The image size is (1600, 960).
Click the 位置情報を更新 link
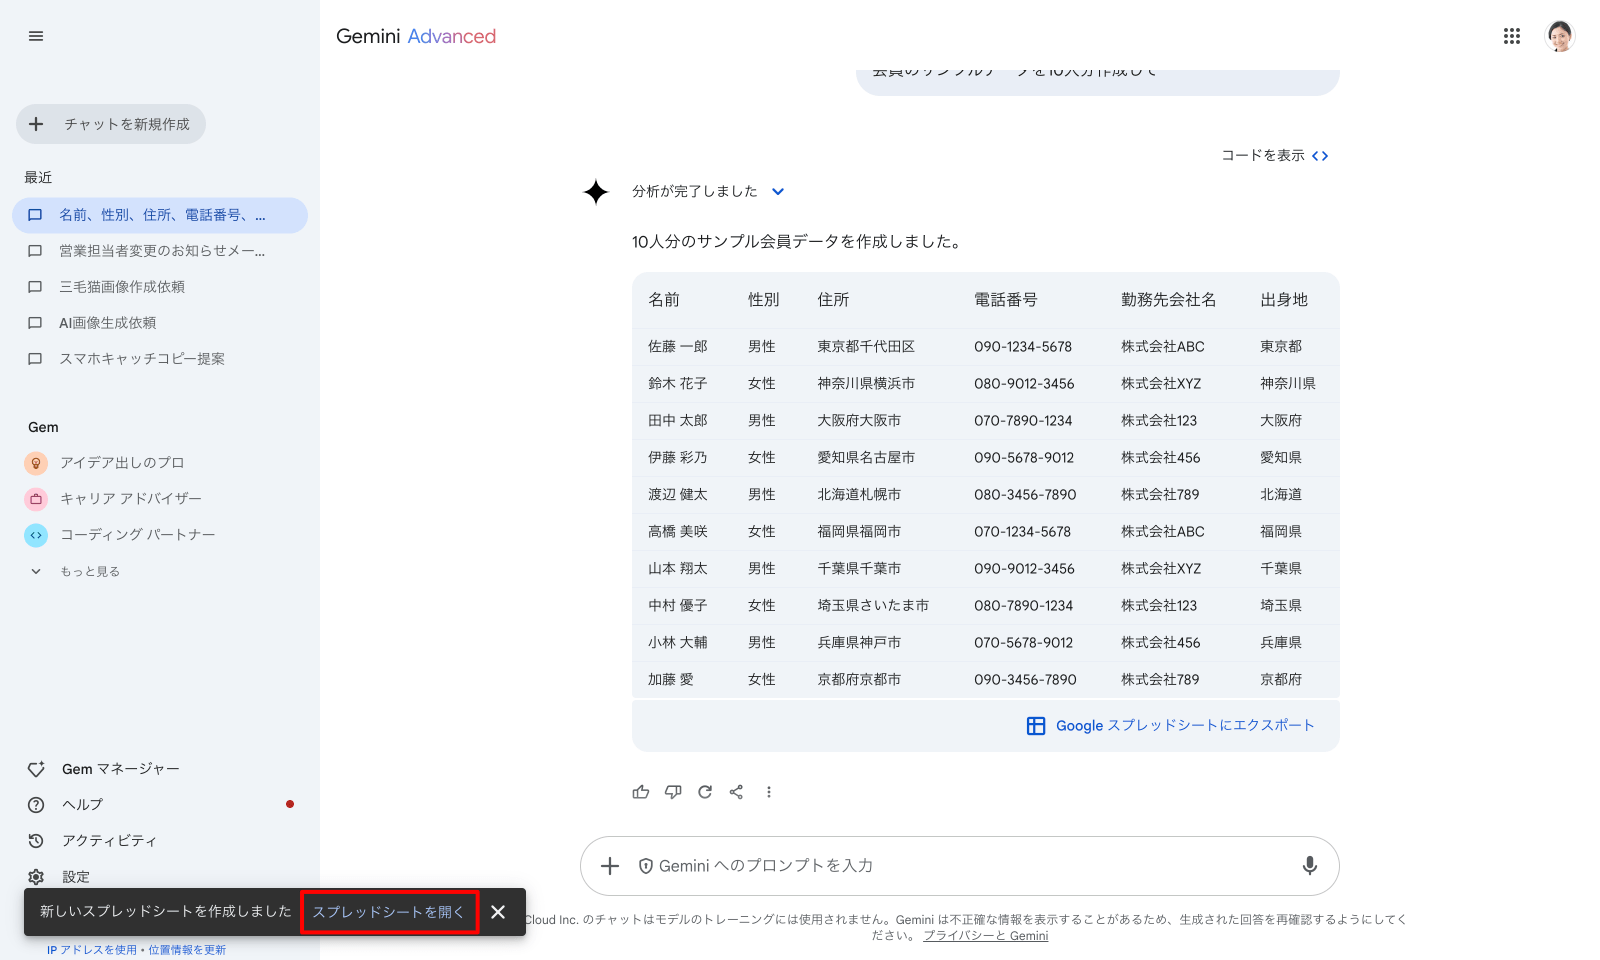(187, 950)
